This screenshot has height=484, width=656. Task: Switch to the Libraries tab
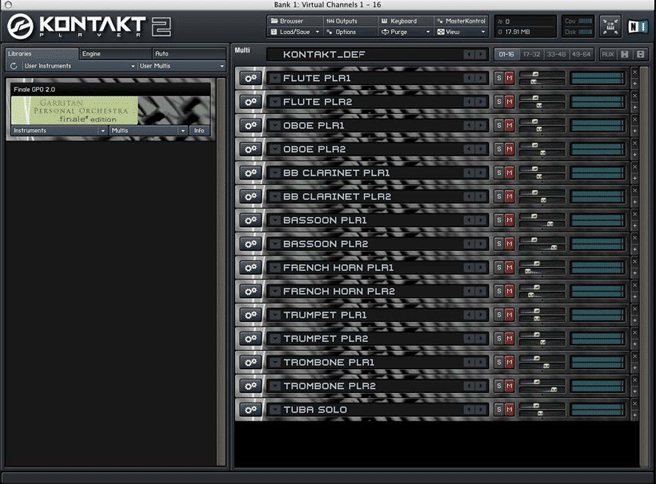click(x=41, y=54)
